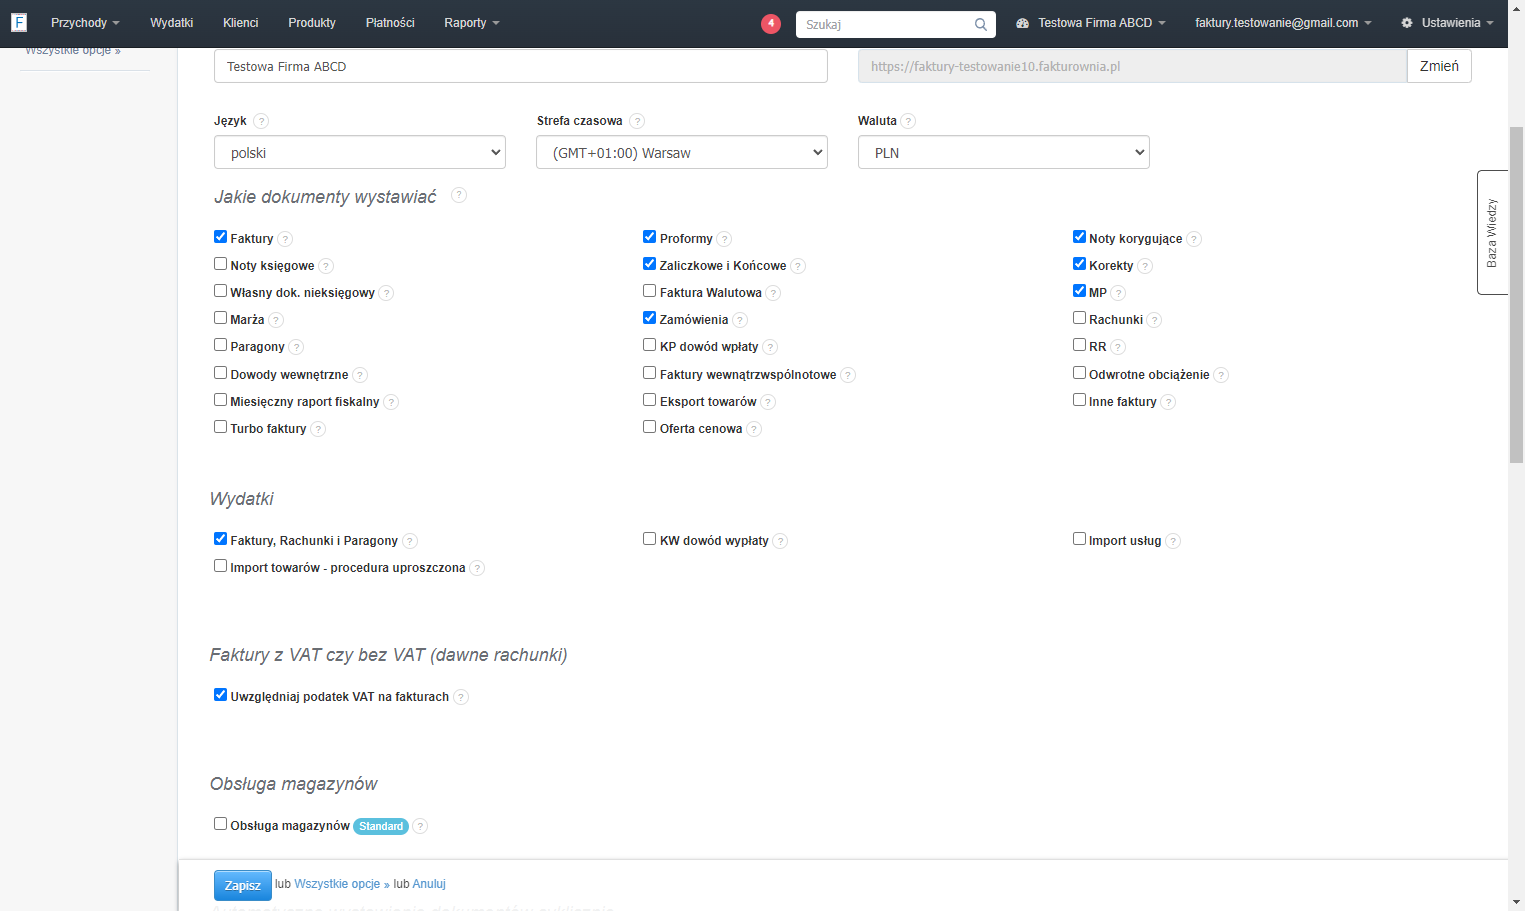Uncheck the Faktury checkbox
The image size is (1525, 911).
point(220,237)
